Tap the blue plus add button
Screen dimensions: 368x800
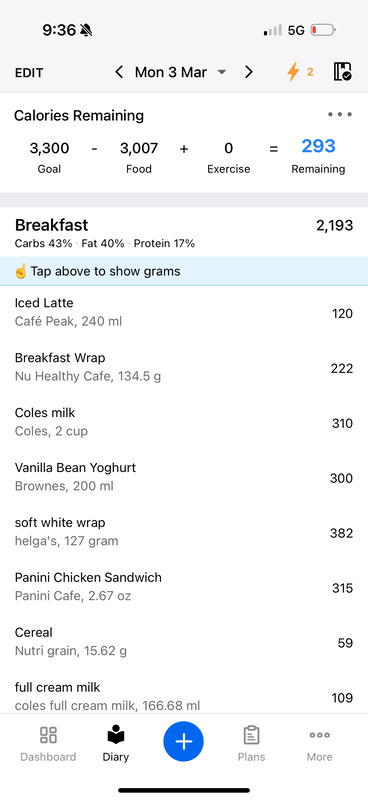[184, 741]
